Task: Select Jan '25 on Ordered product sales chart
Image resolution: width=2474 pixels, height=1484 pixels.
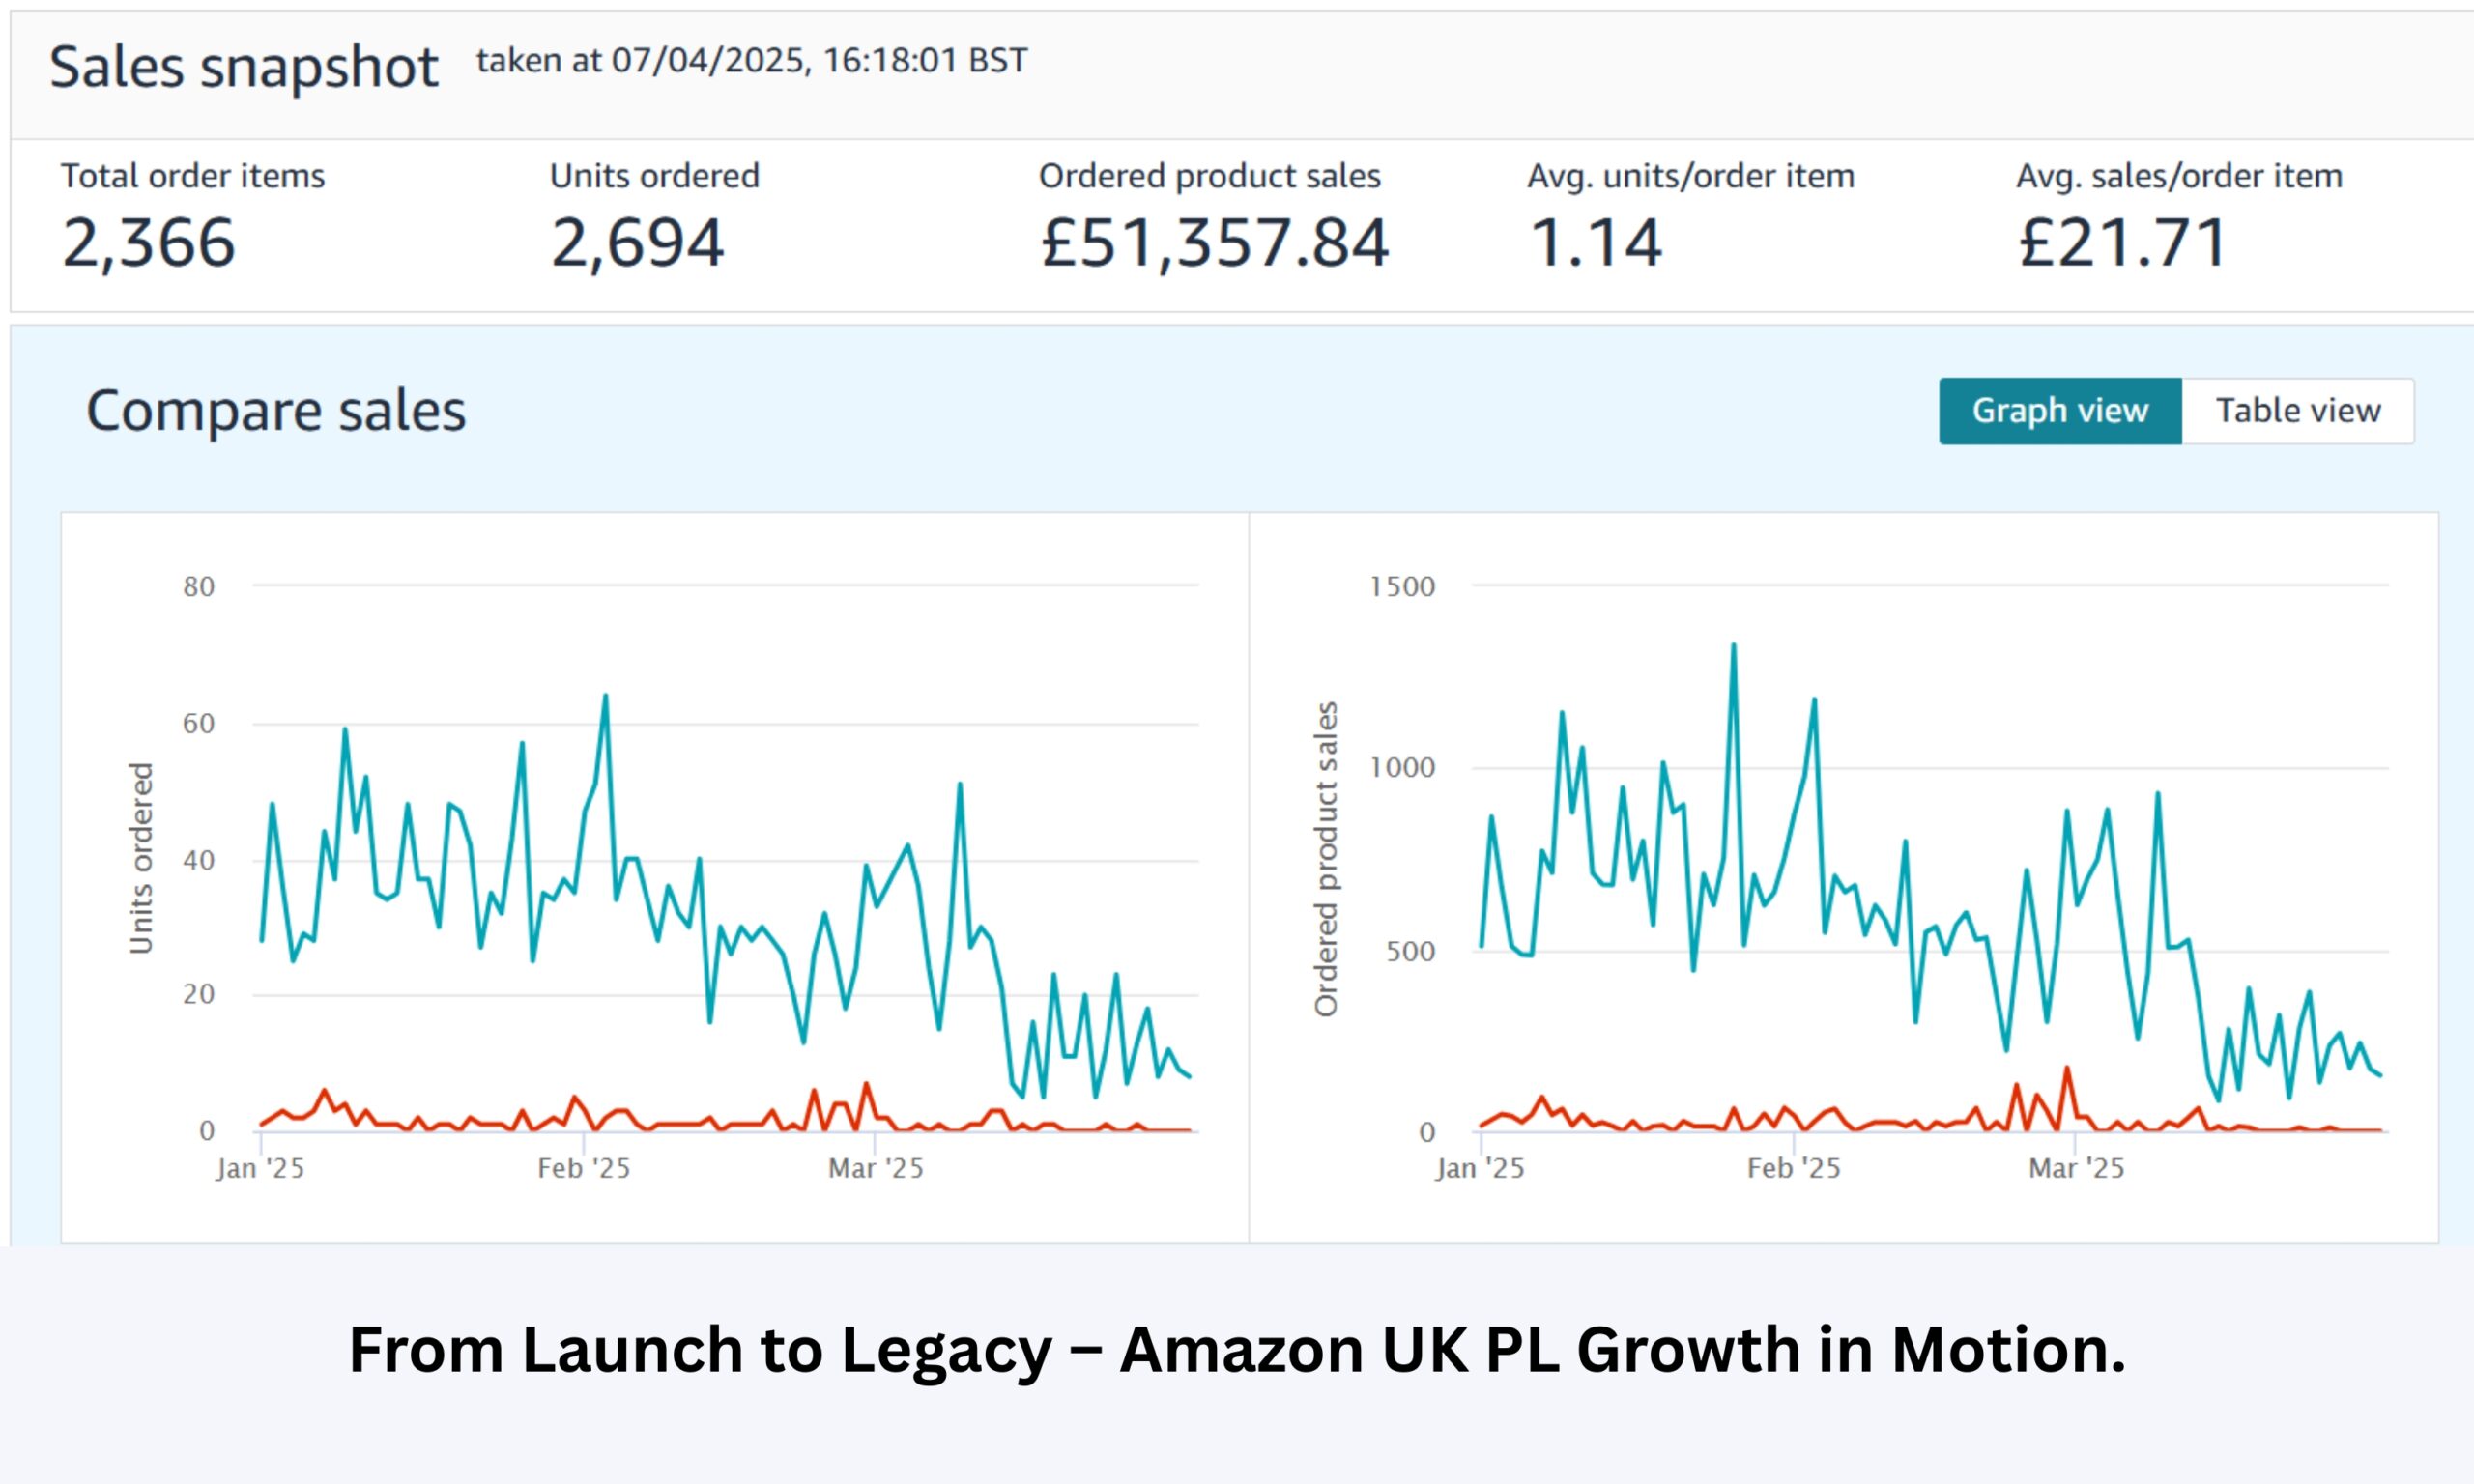Action: click(1480, 1167)
